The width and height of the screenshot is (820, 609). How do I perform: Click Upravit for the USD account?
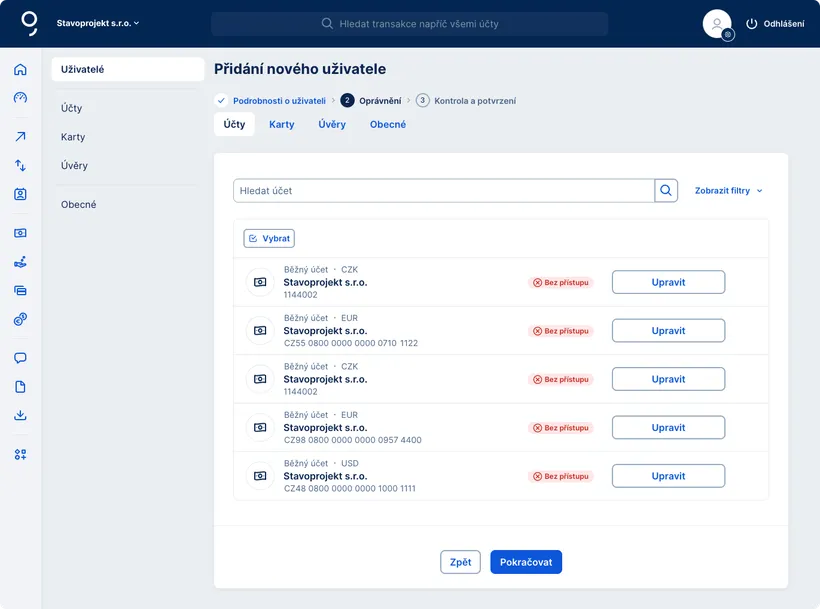668,476
